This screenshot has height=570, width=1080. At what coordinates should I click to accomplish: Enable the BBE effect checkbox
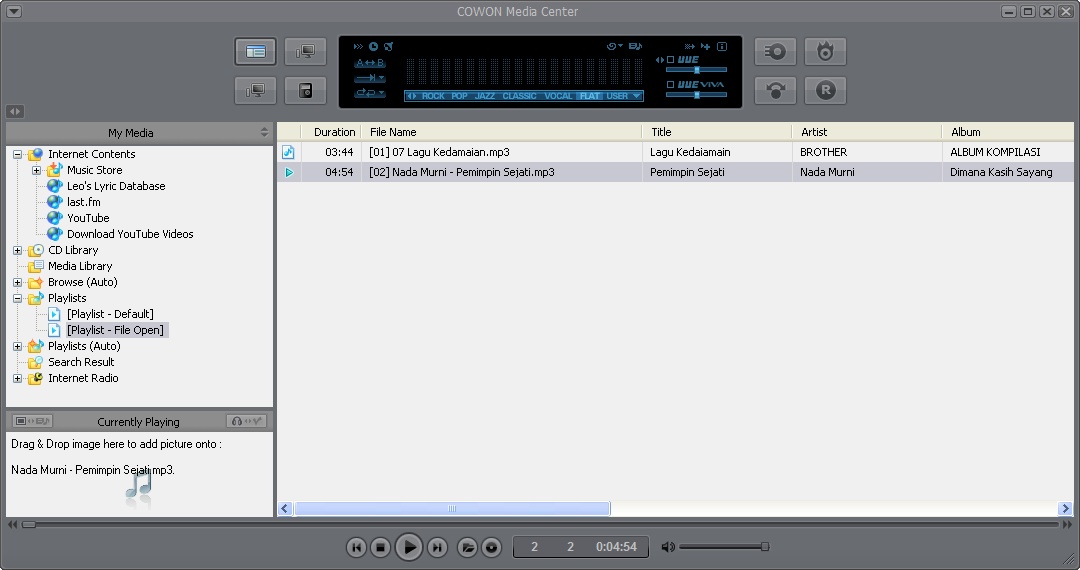pyautogui.click(x=670, y=59)
